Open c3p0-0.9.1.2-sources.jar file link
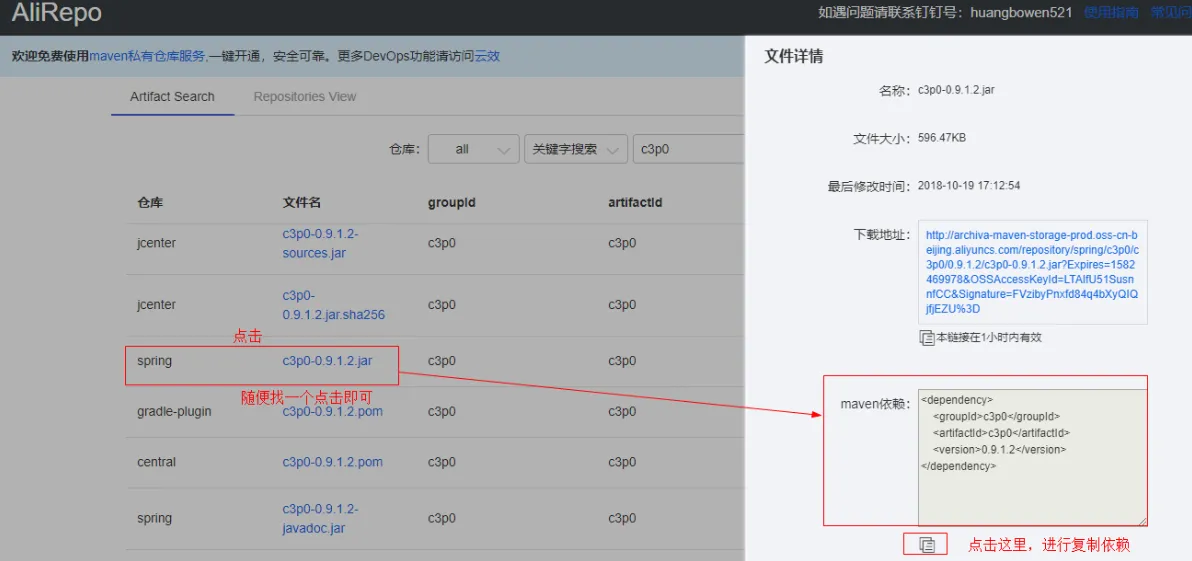 click(x=320, y=243)
